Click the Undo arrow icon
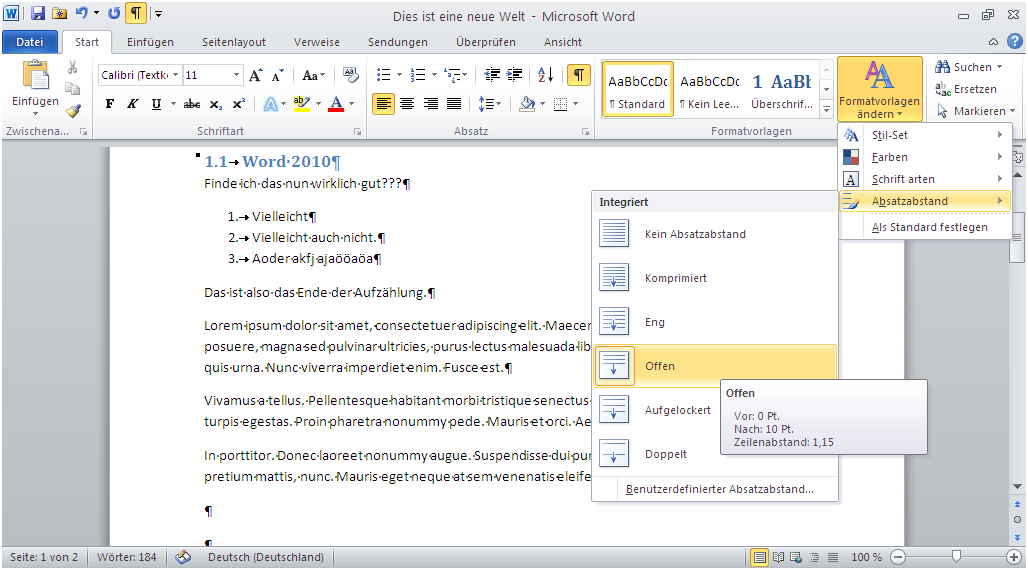Screen dimensions: 1028x568 81,13
